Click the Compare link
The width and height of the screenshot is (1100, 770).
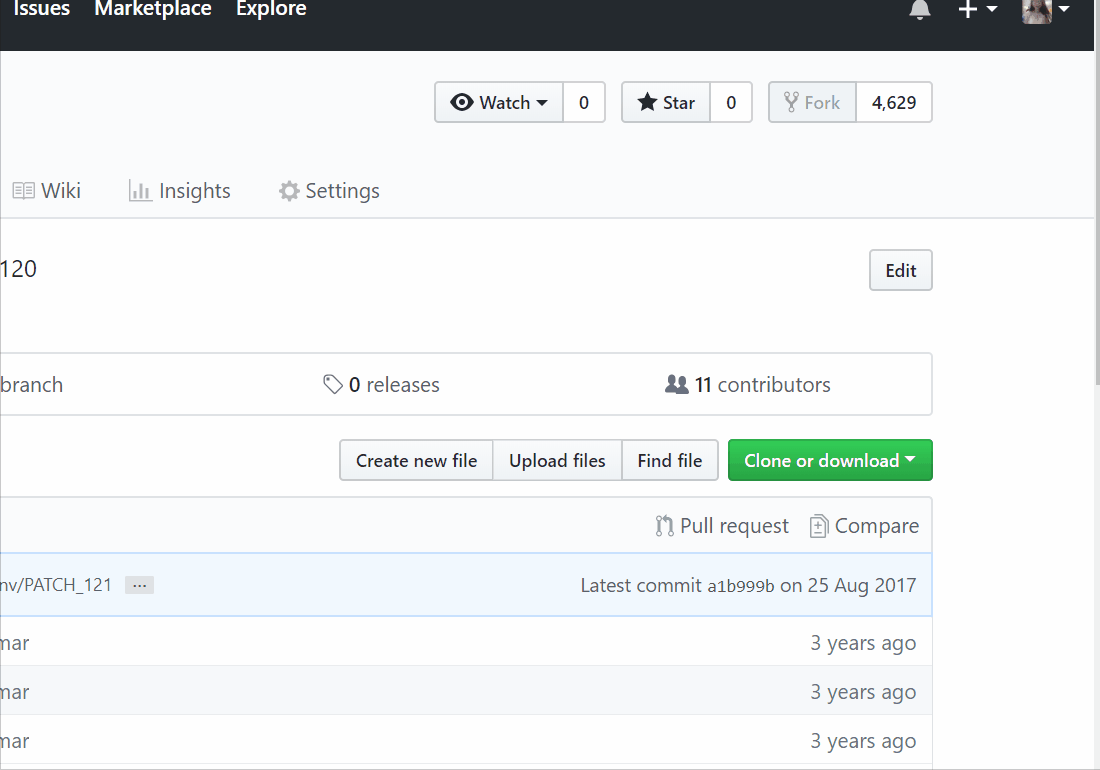point(864,526)
